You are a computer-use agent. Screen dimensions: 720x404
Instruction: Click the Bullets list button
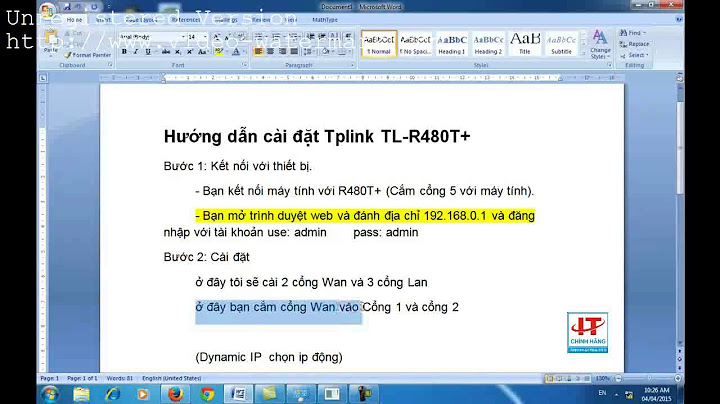(x=259, y=37)
